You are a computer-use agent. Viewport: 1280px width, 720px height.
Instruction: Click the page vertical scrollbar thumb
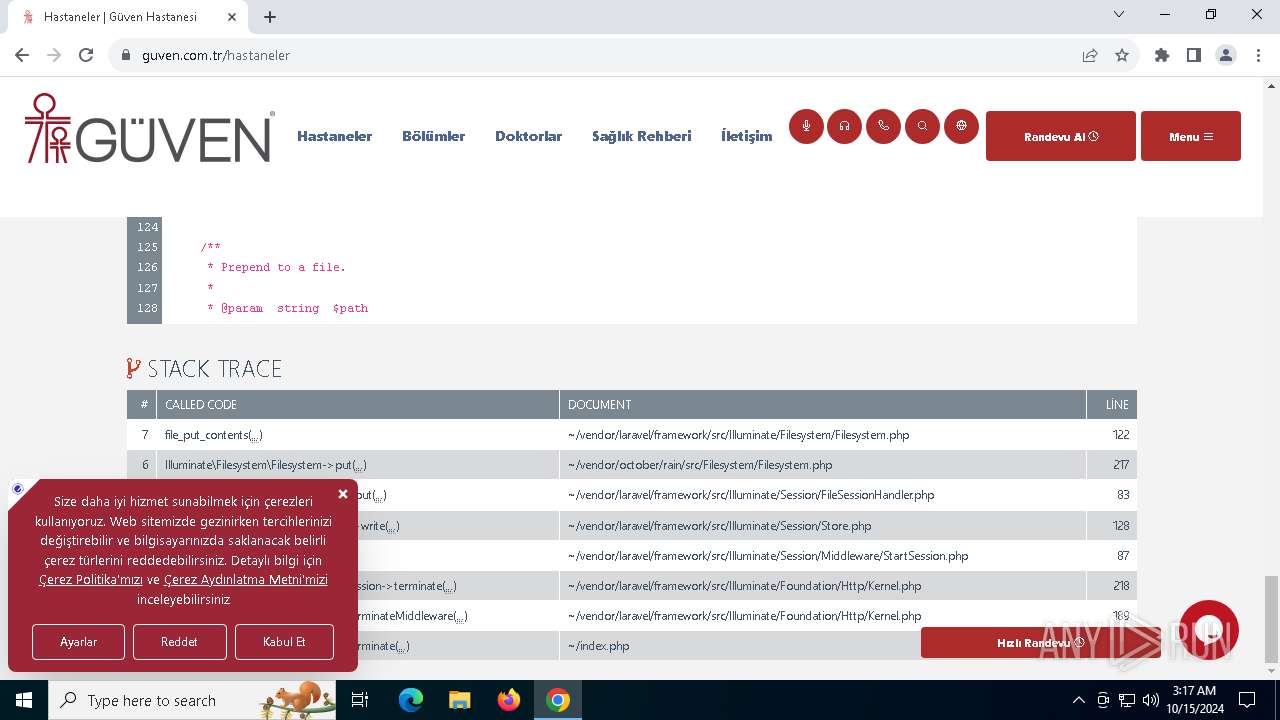[1271, 619]
